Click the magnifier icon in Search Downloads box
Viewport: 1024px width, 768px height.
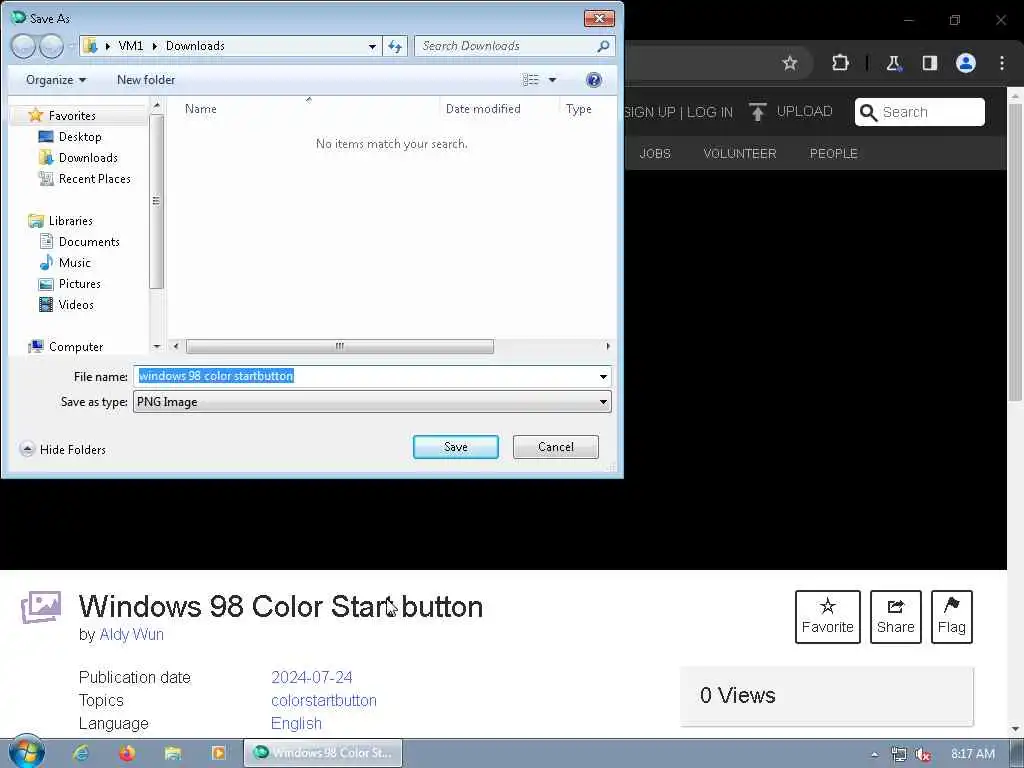click(603, 46)
